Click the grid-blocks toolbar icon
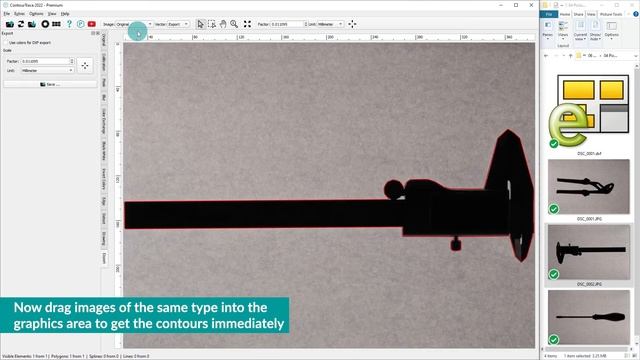This screenshot has width=640, height=360. pyautogui.click(x=56, y=24)
